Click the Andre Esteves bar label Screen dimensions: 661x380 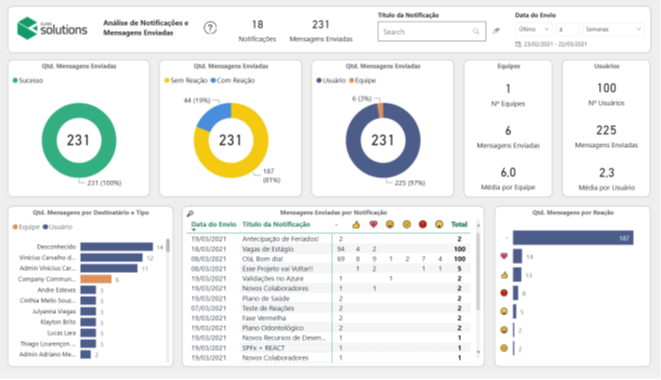click(x=56, y=290)
